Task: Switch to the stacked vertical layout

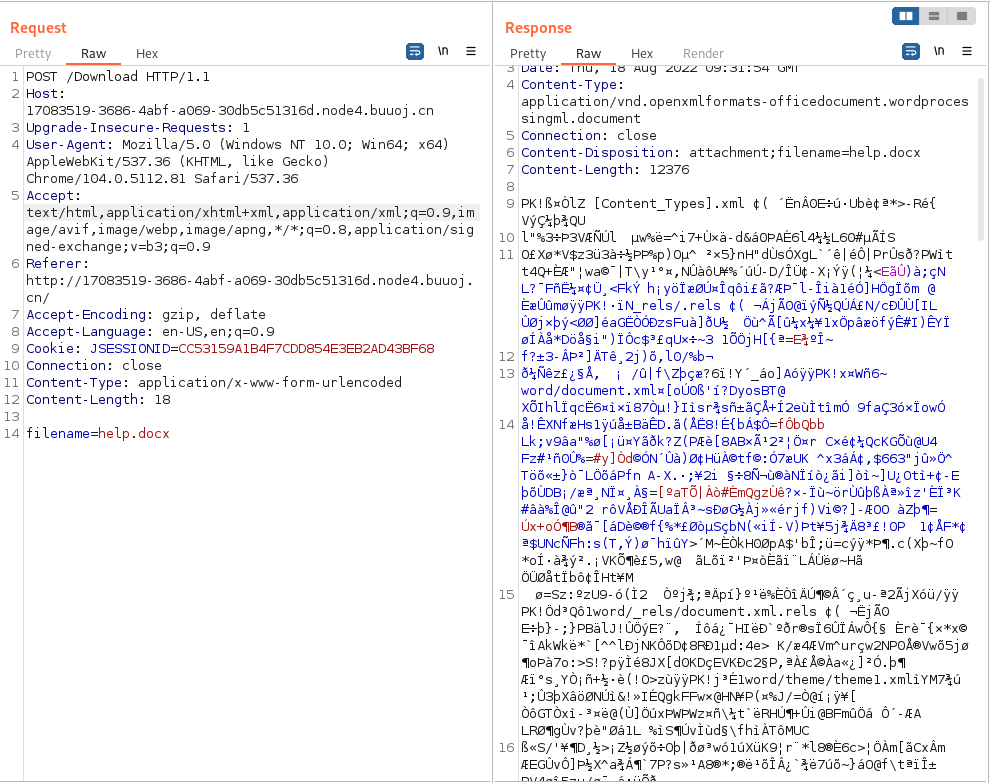Action: pos(936,16)
